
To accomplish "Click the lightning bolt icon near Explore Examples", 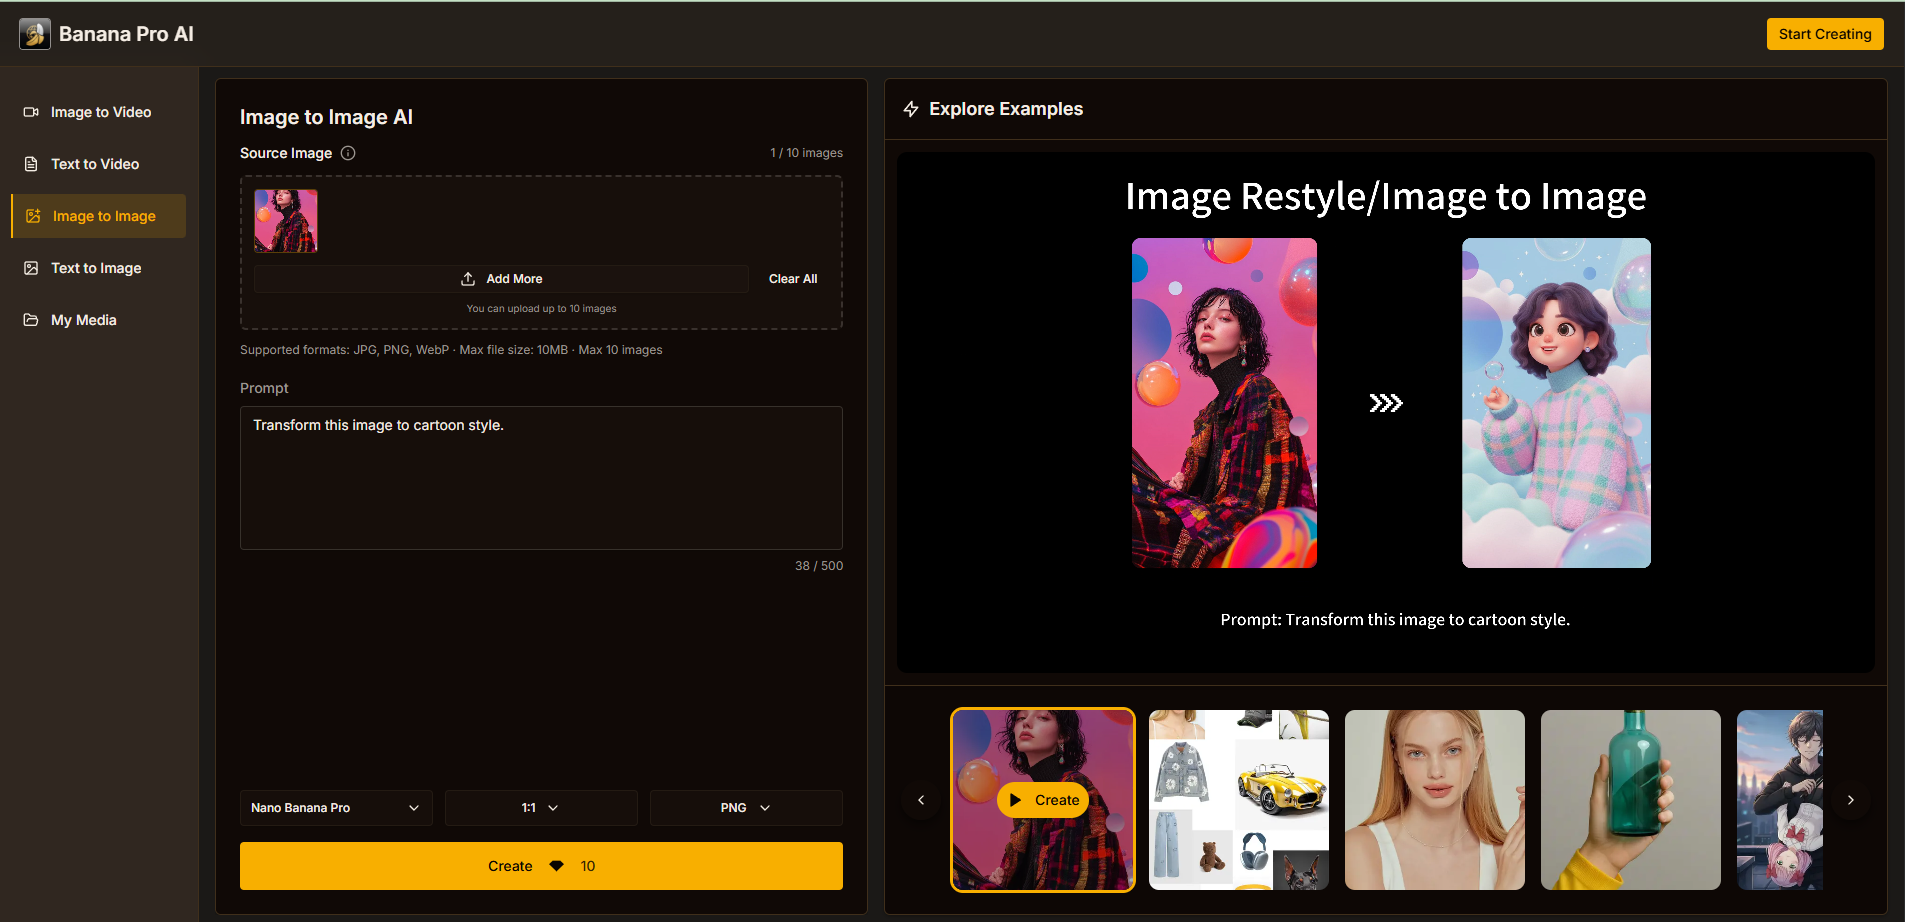I will [x=911, y=109].
